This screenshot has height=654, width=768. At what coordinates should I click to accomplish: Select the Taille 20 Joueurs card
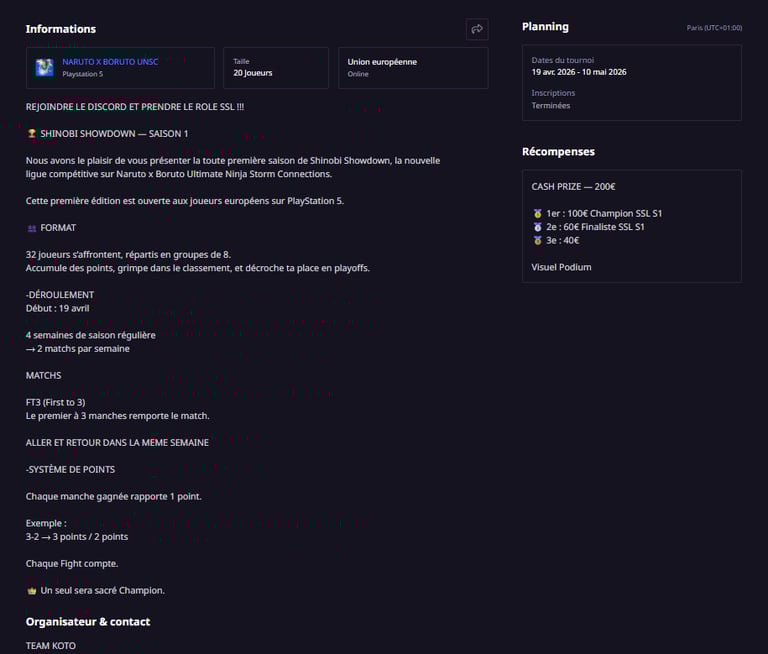(x=275, y=67)
